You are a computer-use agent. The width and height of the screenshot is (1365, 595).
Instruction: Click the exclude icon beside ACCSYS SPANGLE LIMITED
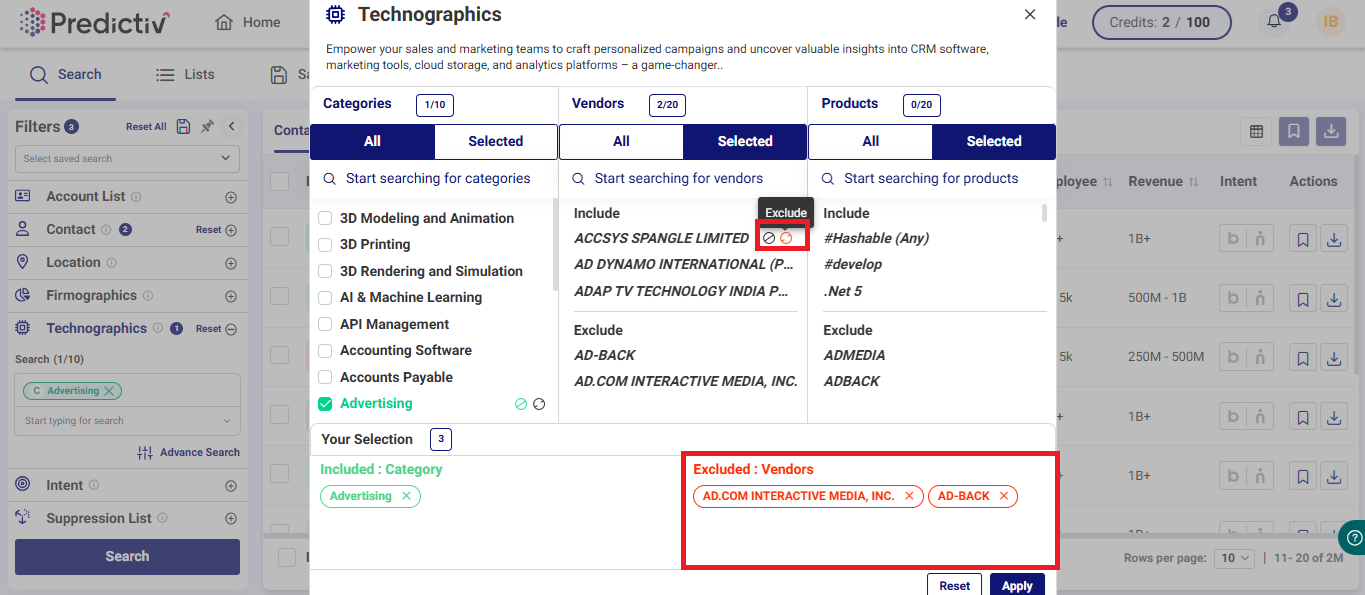[786, 238]
